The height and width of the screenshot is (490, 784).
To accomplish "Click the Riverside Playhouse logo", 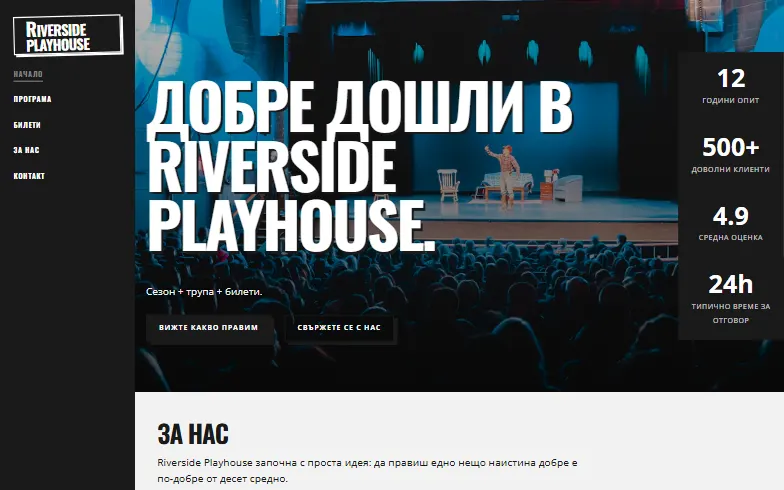I will (x=68, y=36).
